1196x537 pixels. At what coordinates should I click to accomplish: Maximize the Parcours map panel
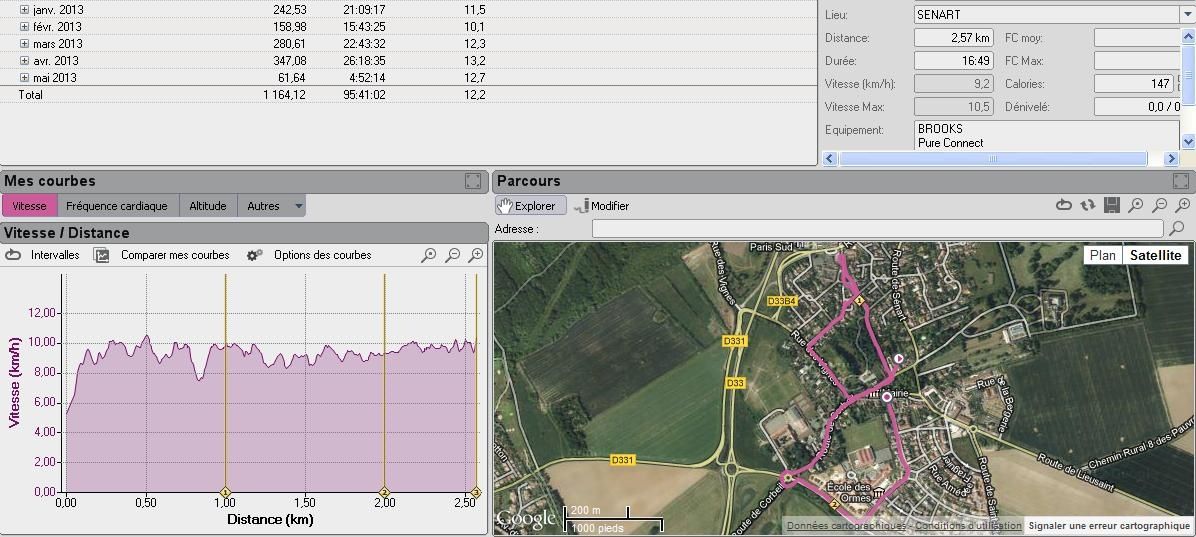click(1180, 181)
